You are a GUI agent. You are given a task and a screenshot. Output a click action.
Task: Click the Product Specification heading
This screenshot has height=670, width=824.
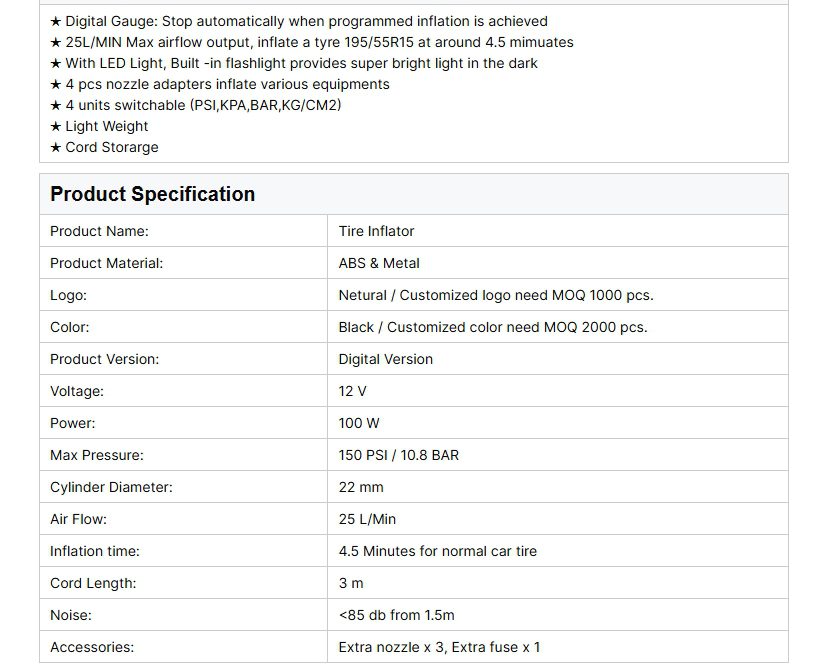pos(153,194)
